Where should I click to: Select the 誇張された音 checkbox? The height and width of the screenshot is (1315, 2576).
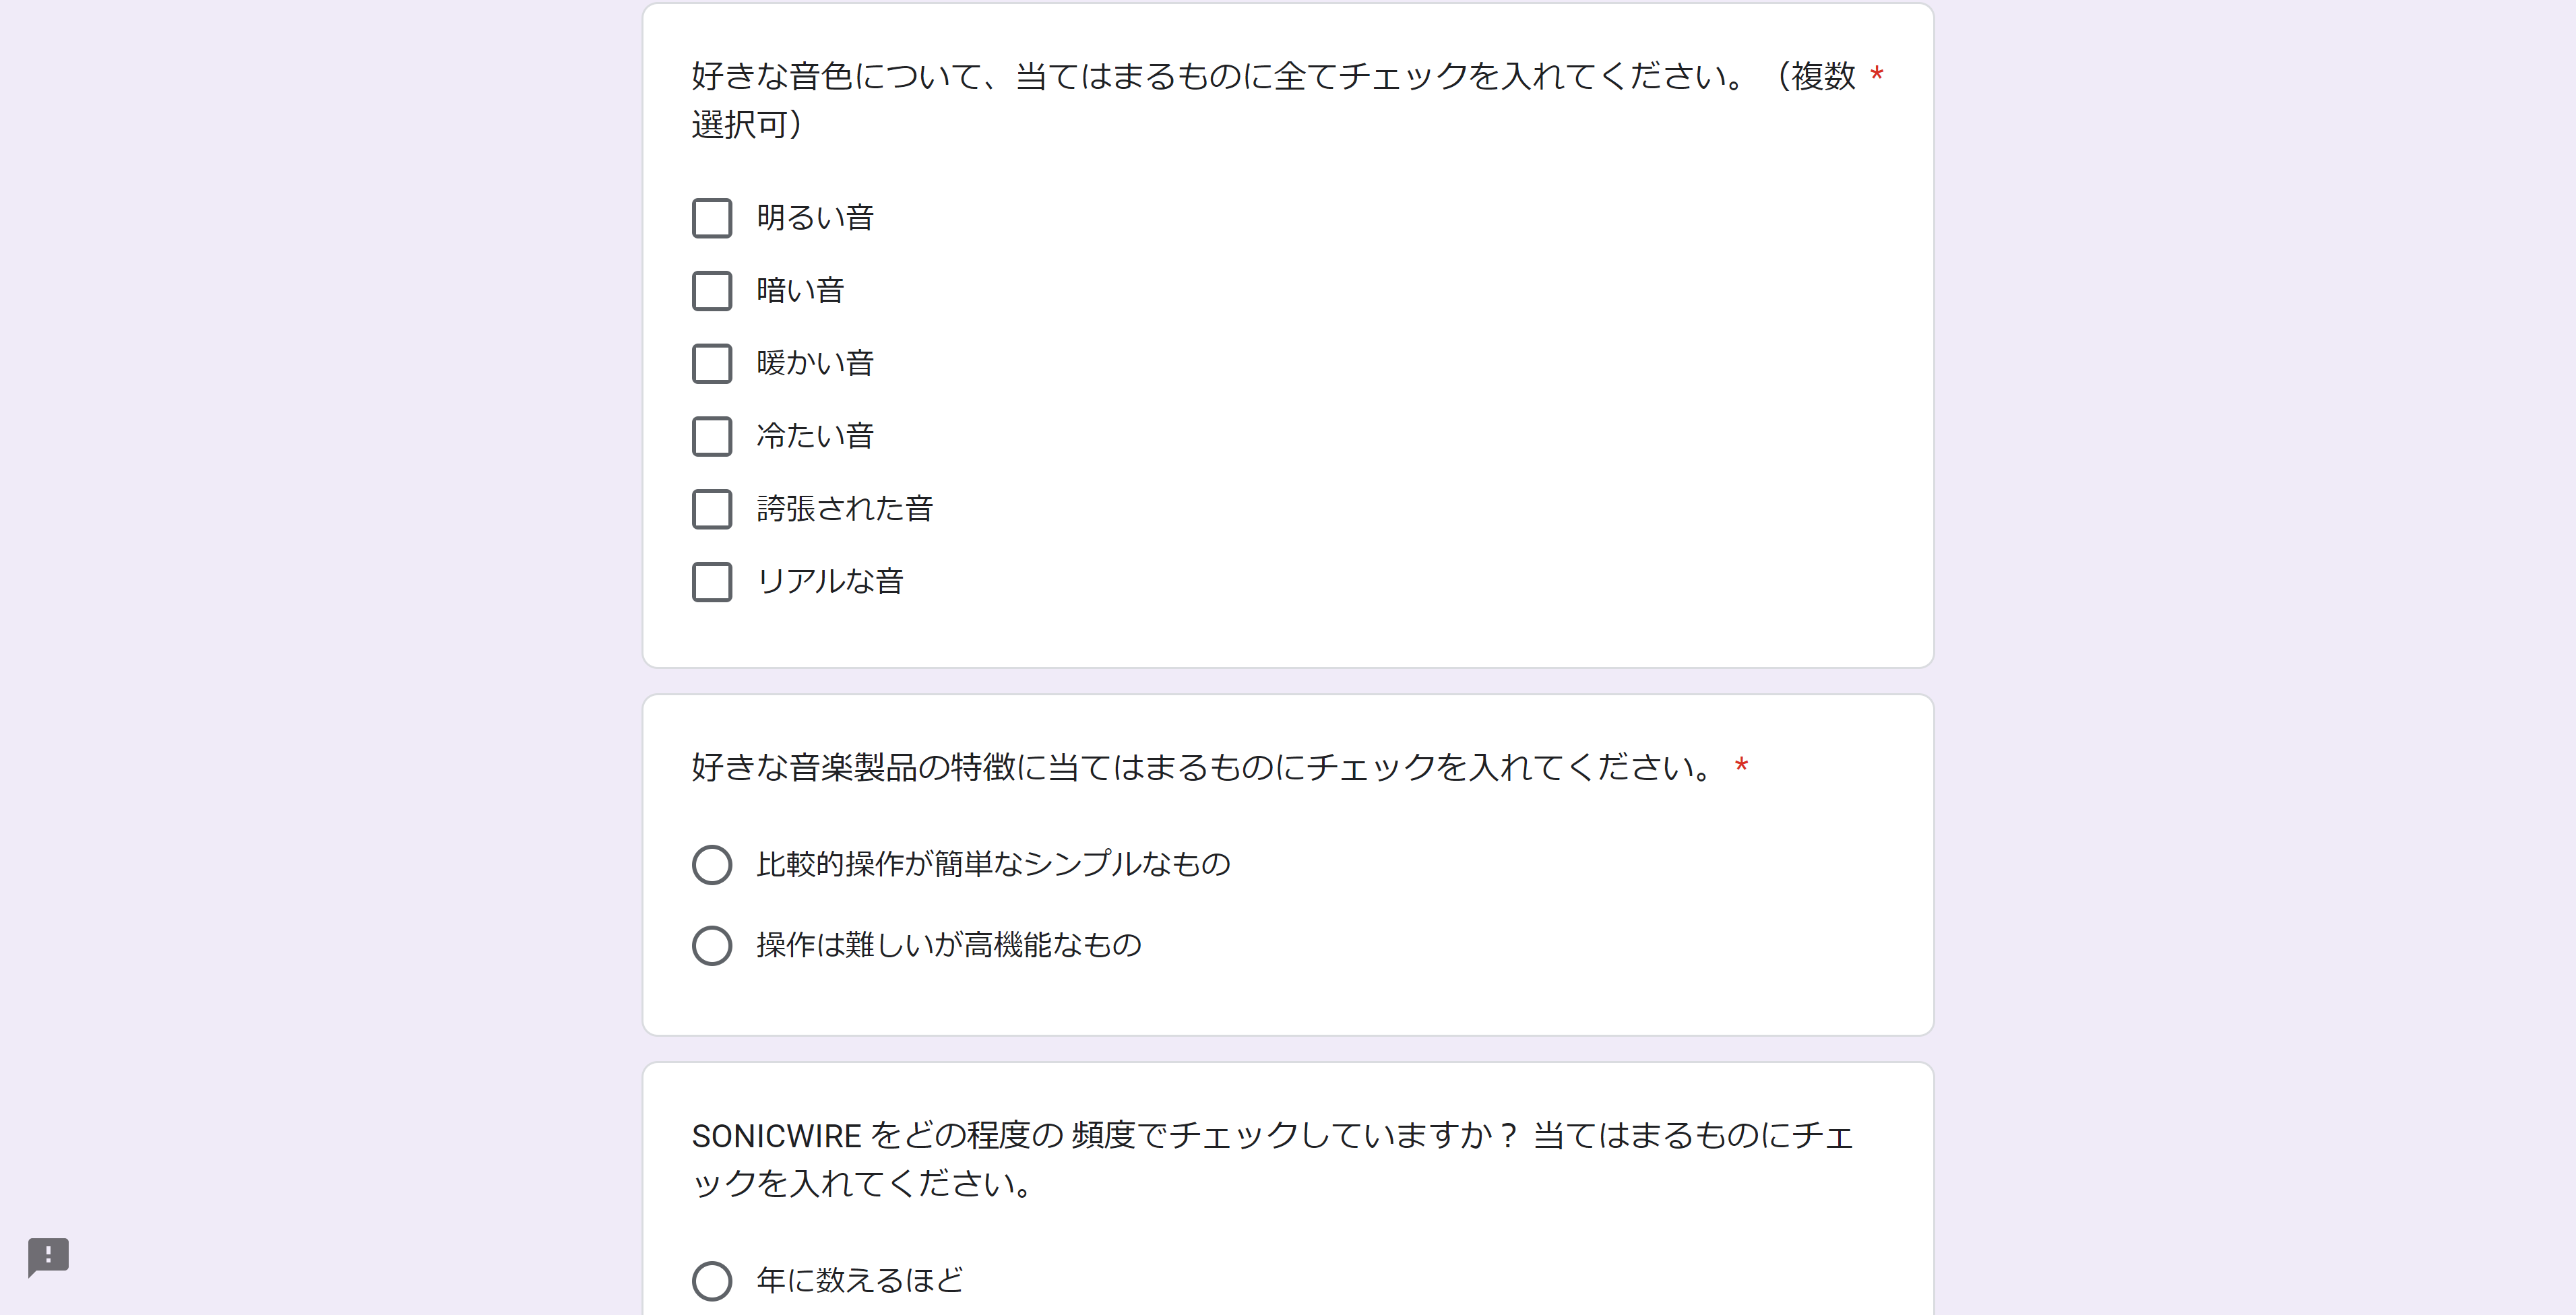(x=712, y=509)
